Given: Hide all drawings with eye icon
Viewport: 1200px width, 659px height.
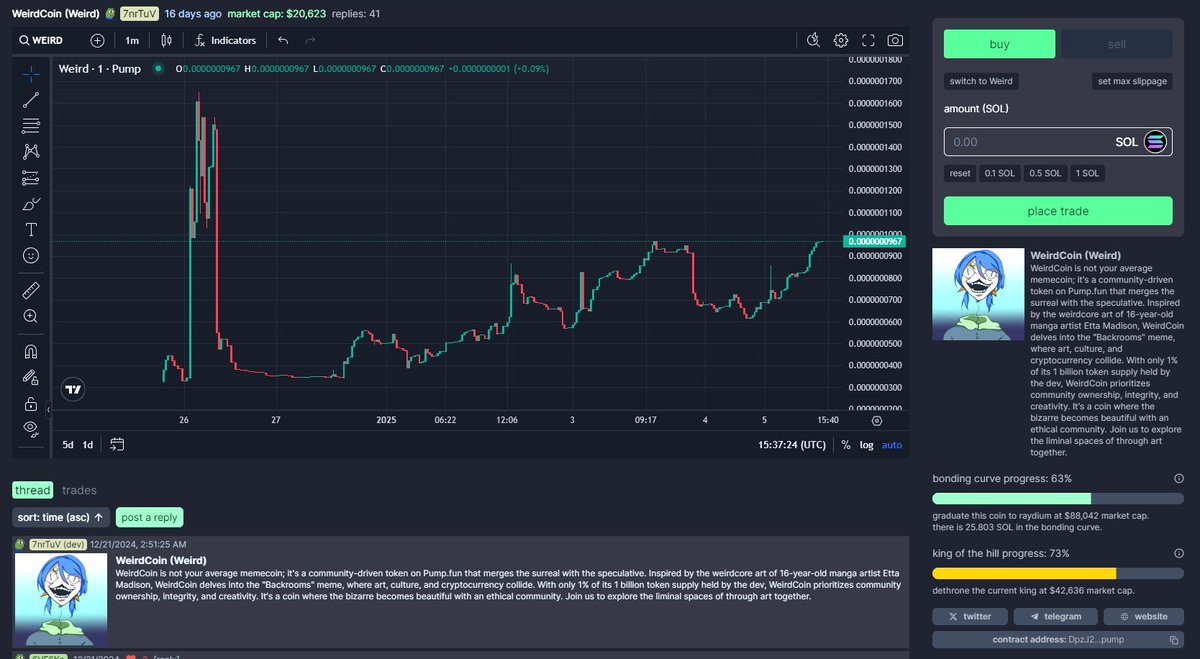Looking at the screenshot, I should (x=31, y=430).
